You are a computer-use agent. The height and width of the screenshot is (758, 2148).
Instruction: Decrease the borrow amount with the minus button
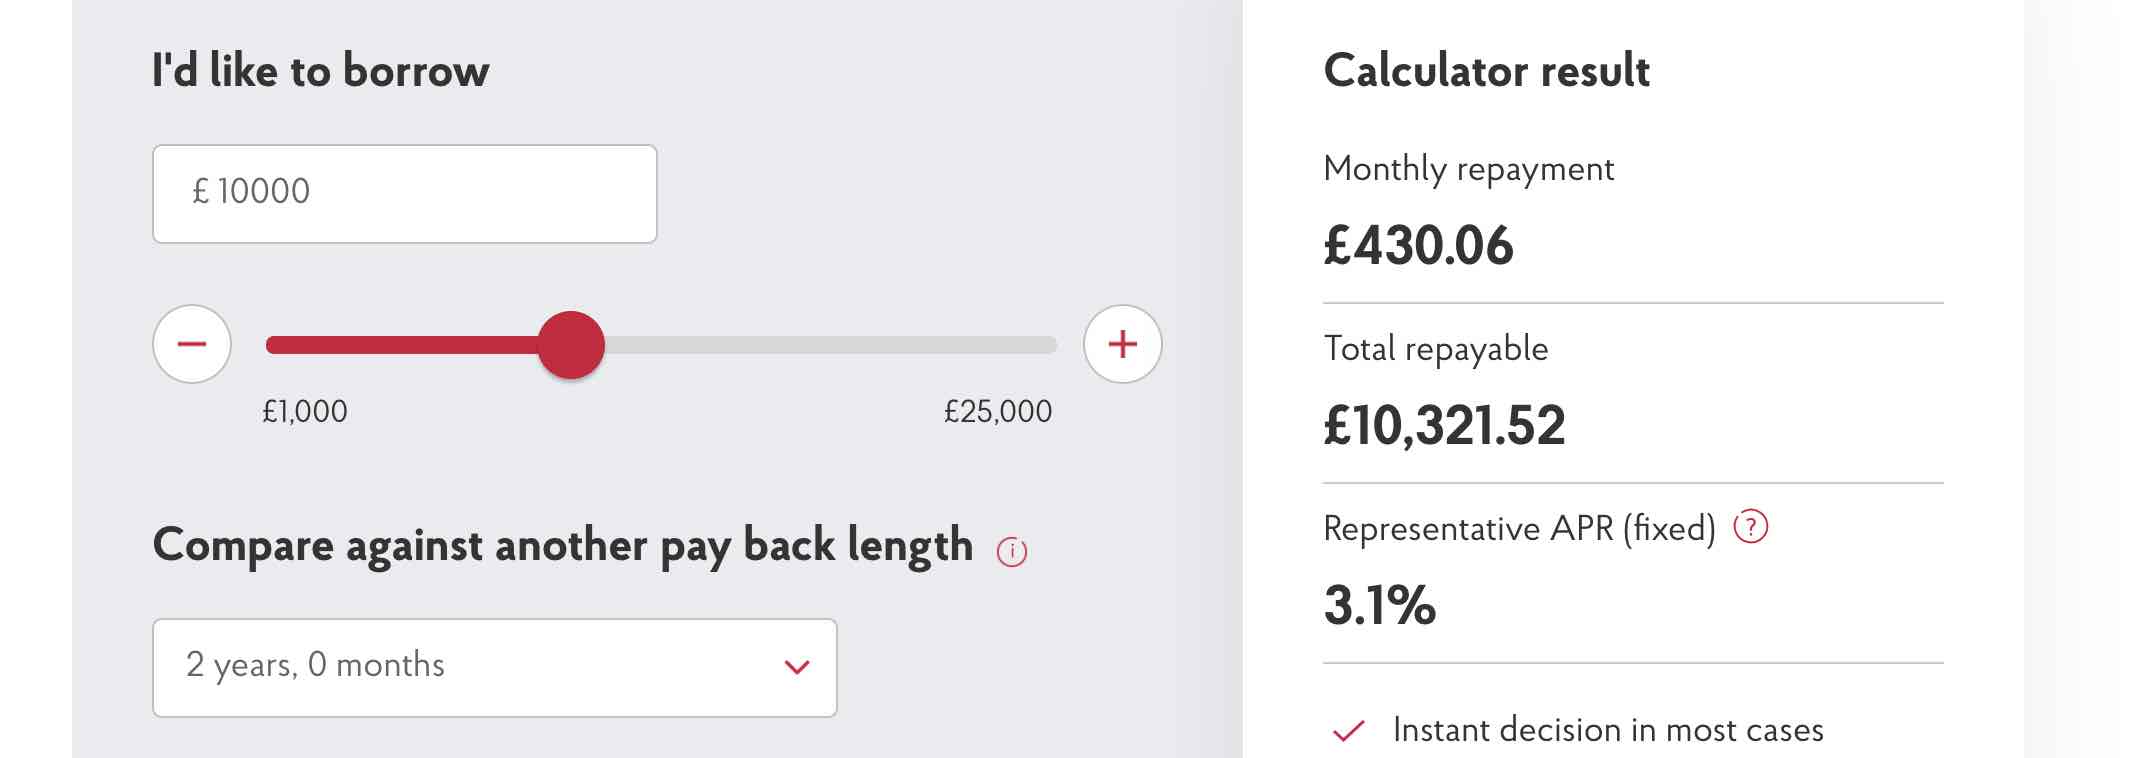[192, 344]
